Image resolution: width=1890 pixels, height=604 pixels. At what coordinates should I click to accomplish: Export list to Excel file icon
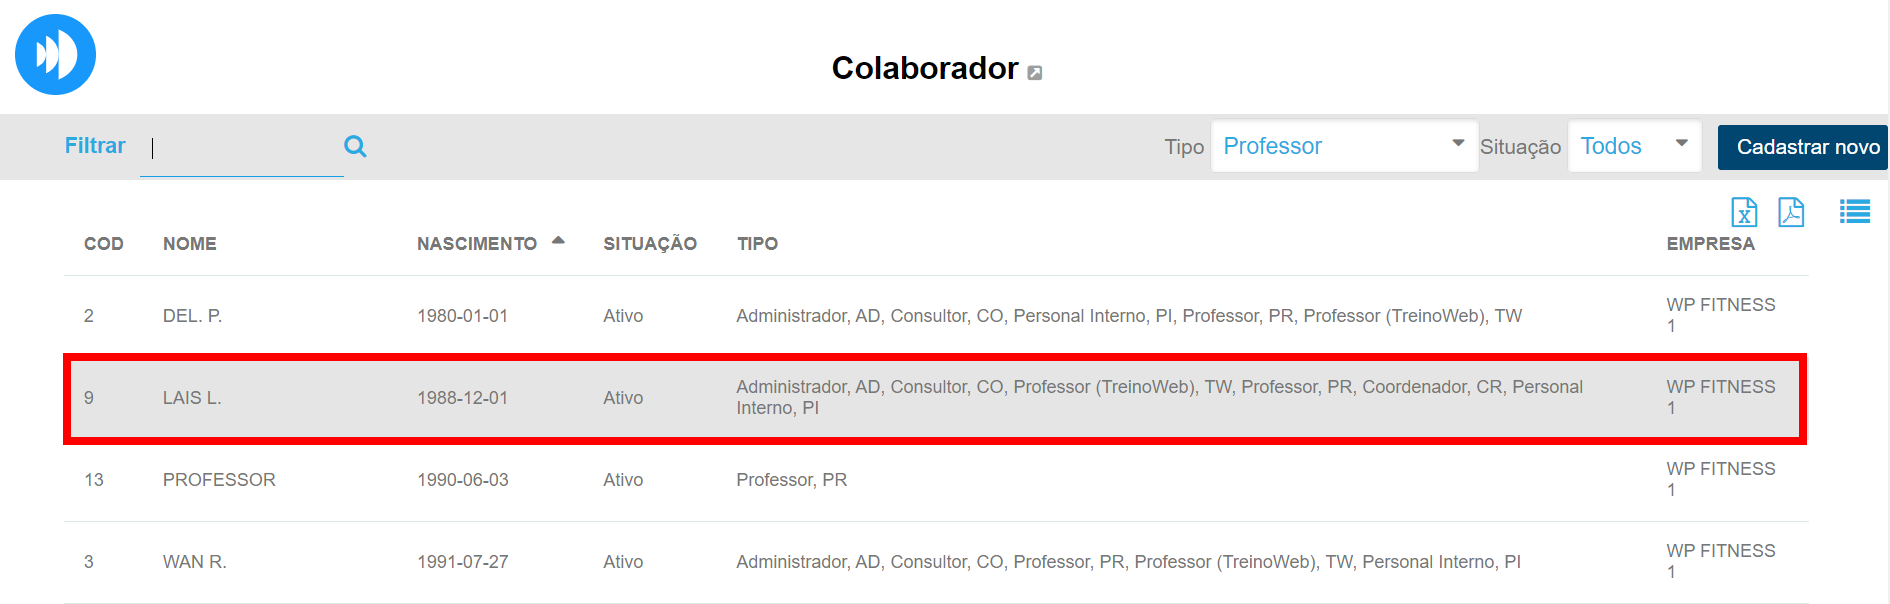[x=1744, y=212]
